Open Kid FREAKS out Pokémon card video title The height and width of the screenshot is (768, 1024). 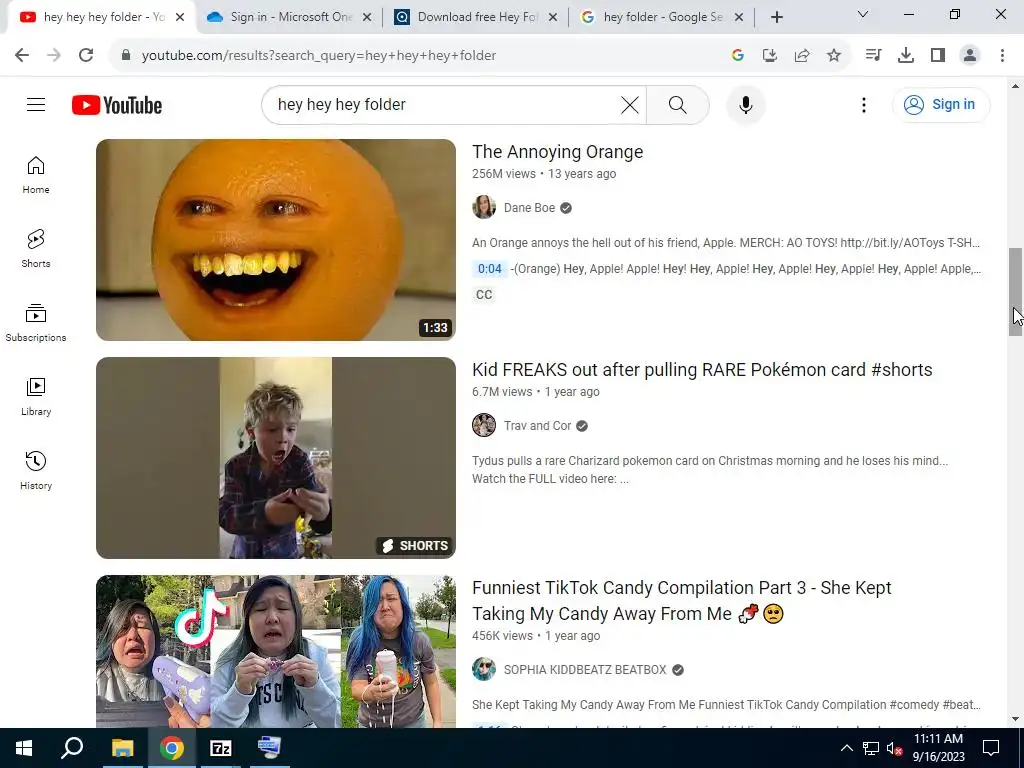pos(702,370)
